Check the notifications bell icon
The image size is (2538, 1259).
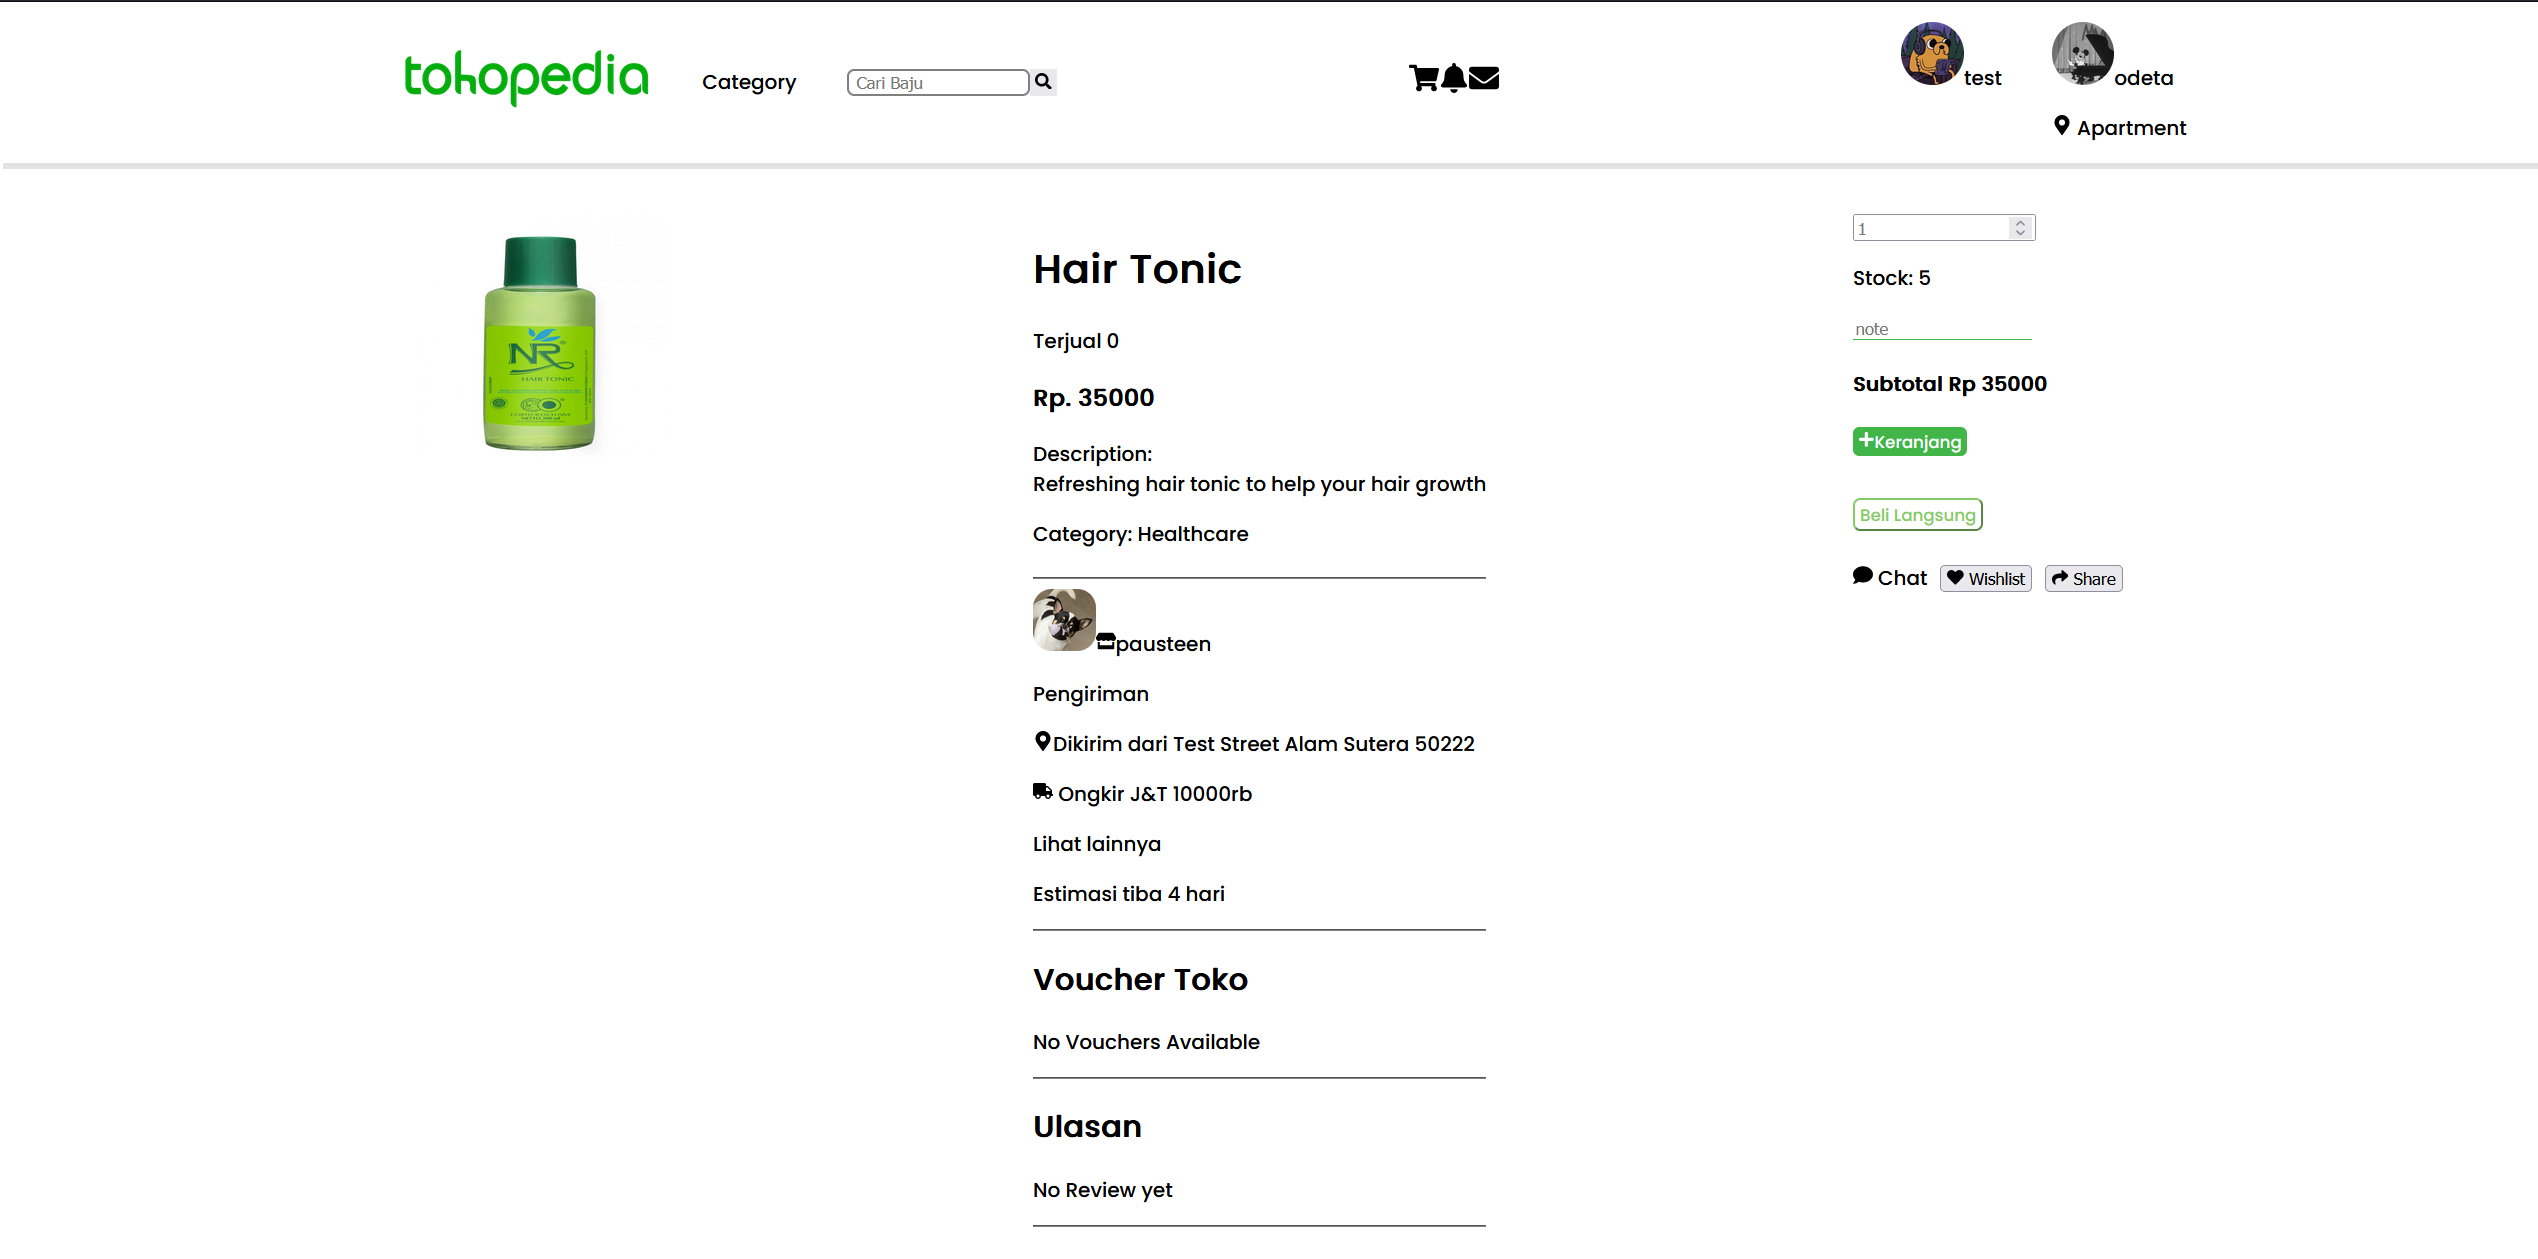1455,77
